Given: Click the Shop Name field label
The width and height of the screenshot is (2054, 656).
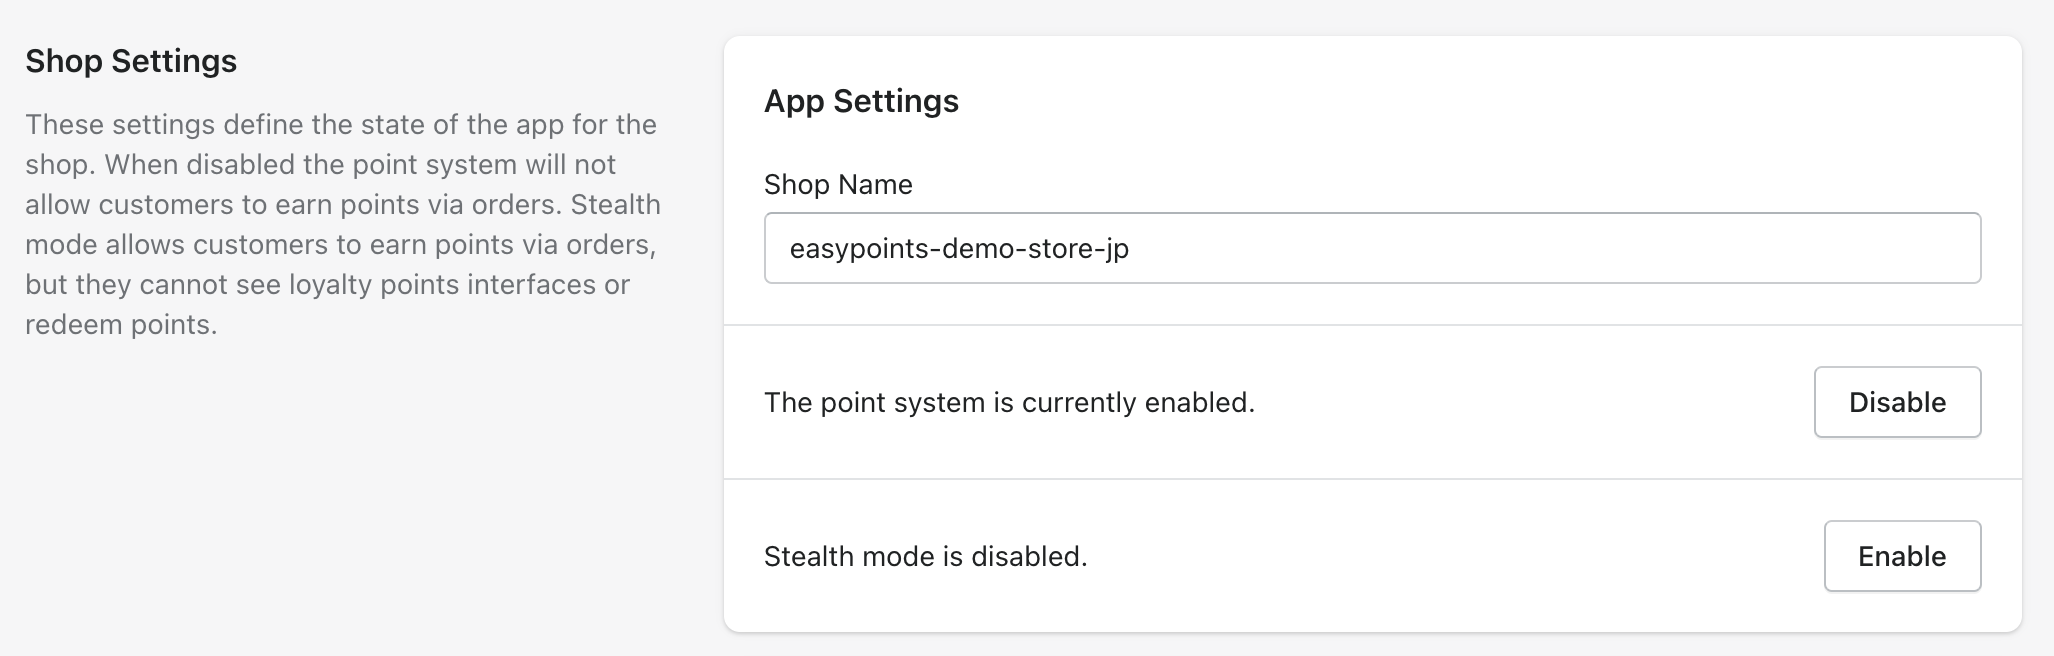Looking at the screenshot, I should tap(838, 185).
